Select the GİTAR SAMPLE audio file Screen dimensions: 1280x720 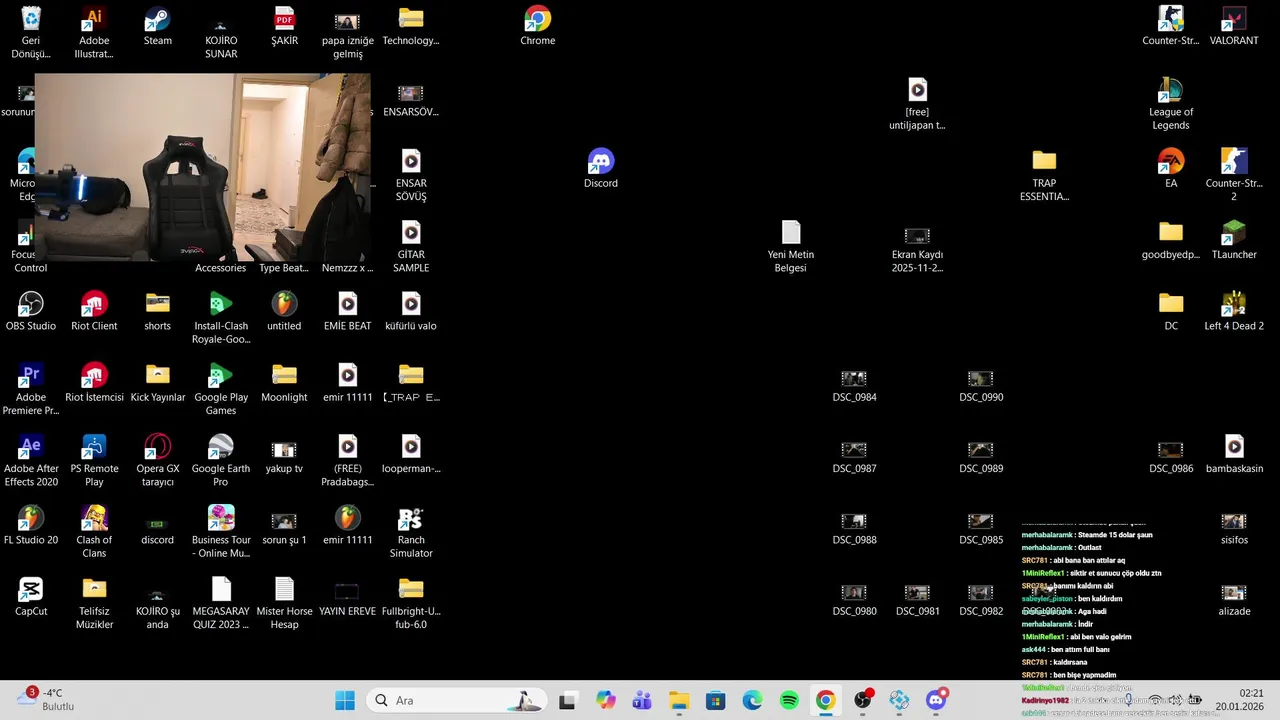[x=411, y=245]
